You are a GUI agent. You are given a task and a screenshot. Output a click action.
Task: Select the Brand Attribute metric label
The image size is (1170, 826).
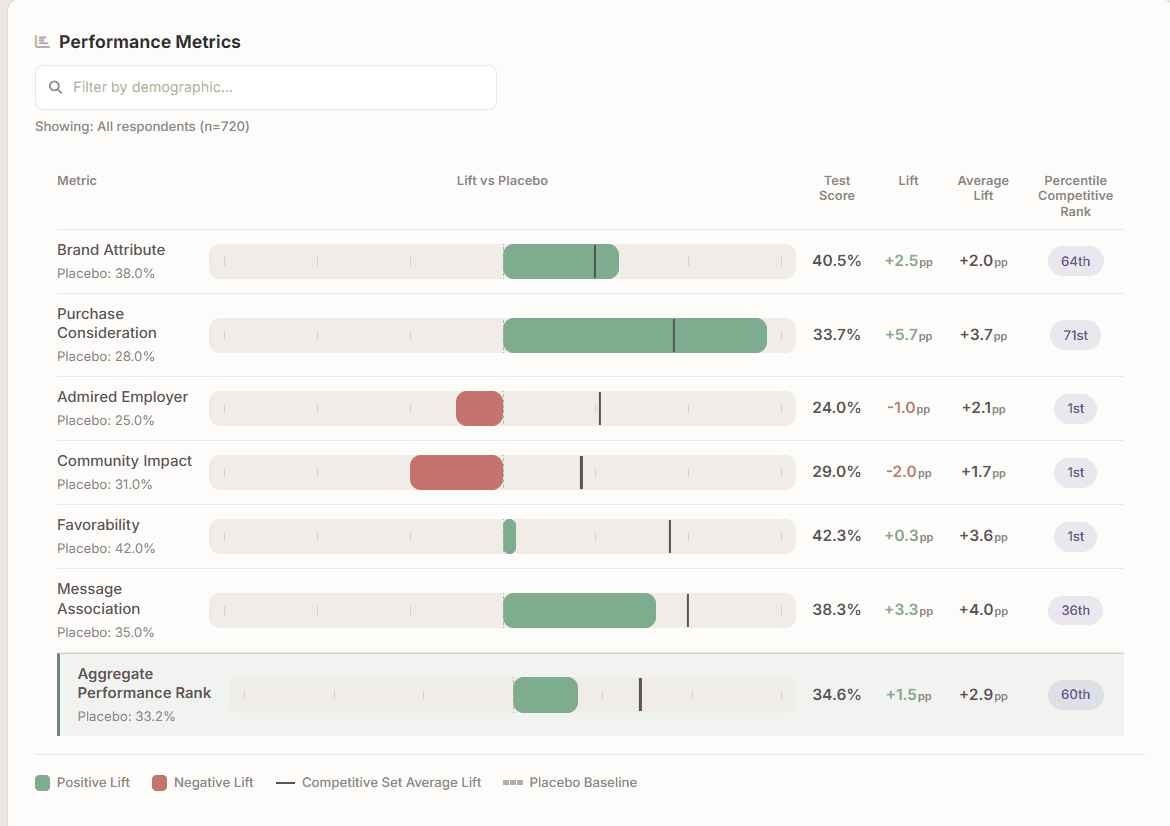click(x=111, y=250)
